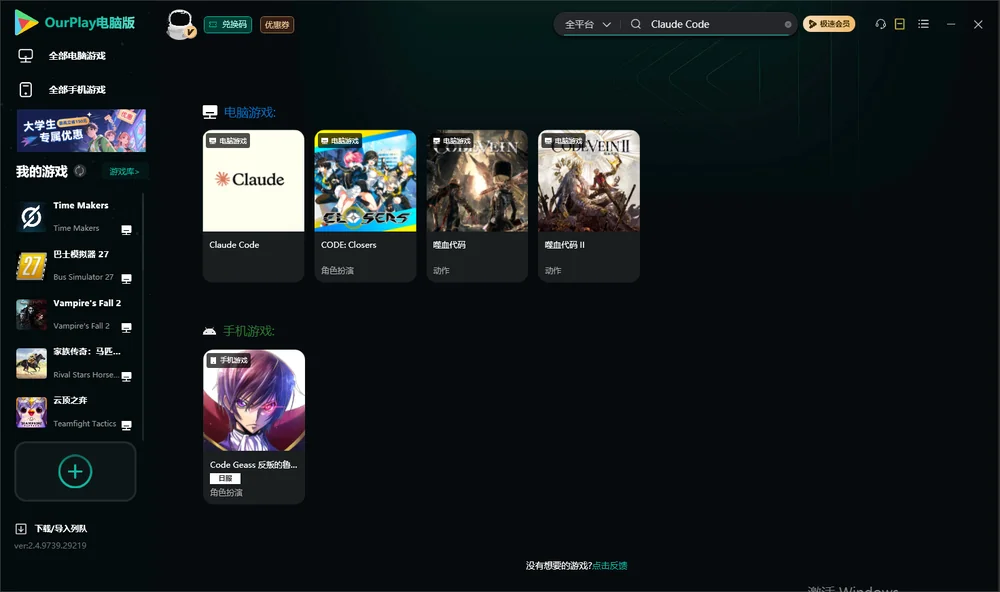This screenshot has height=592, width=1000.
Task: Open the 兑换码 redeem code button
Action: [x=228, y=25]
